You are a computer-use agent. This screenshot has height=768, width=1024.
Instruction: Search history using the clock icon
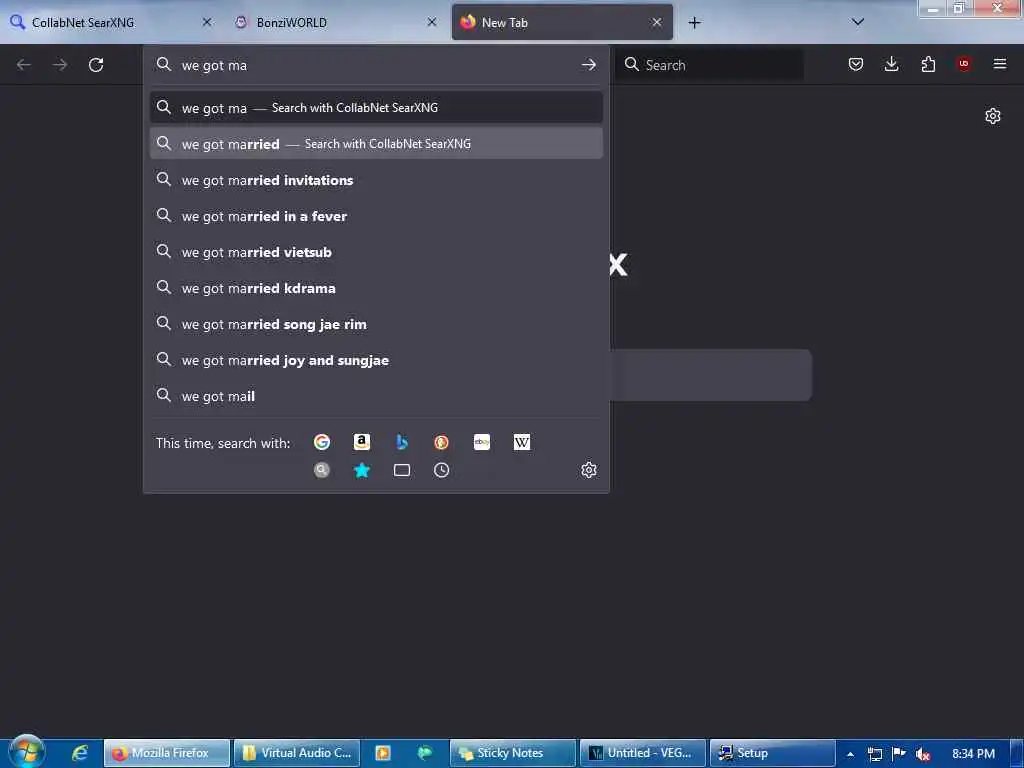pos(441,470)
